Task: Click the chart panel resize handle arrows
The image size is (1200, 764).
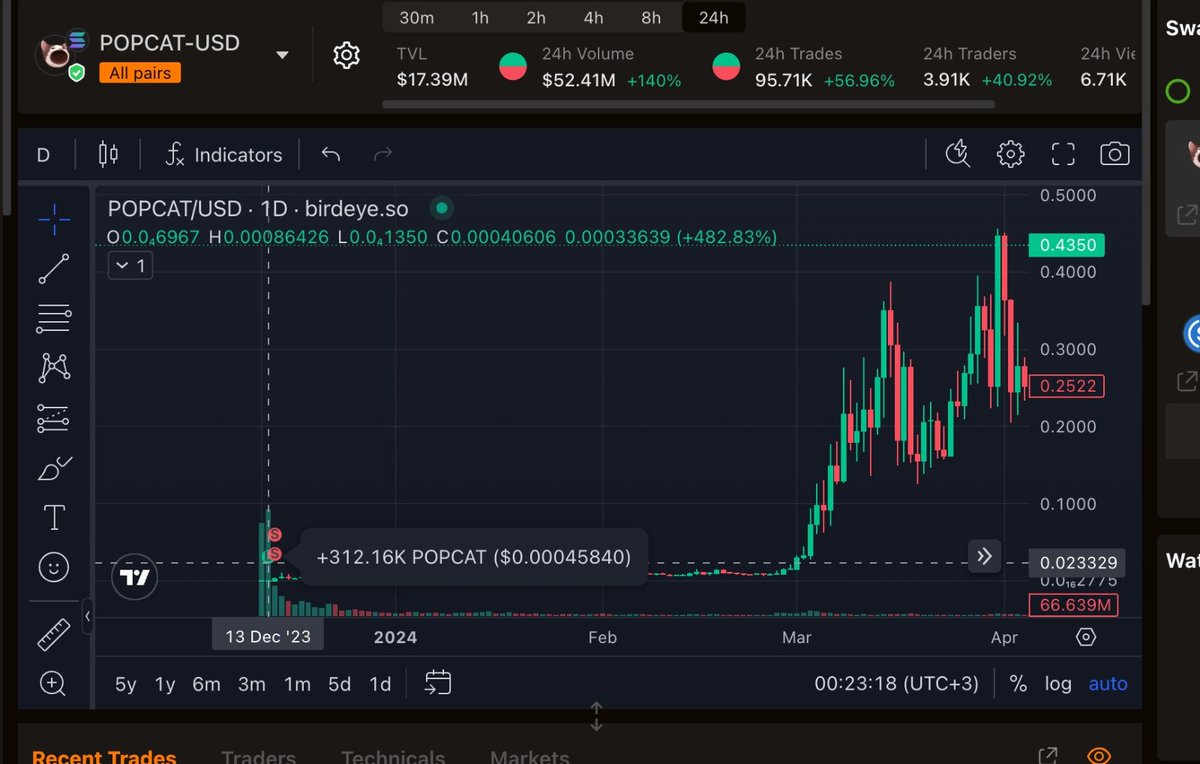Action: [596, 716]
